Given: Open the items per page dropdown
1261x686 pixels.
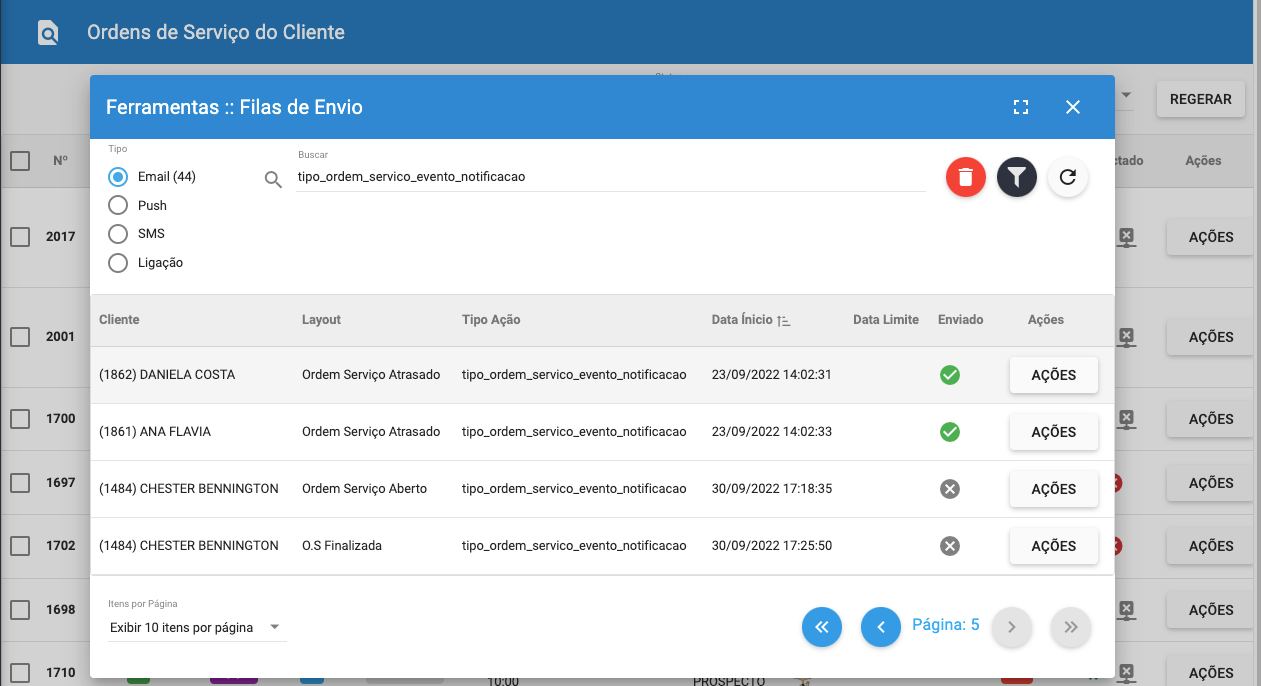Looking at the screenshot, I should 196,628.
